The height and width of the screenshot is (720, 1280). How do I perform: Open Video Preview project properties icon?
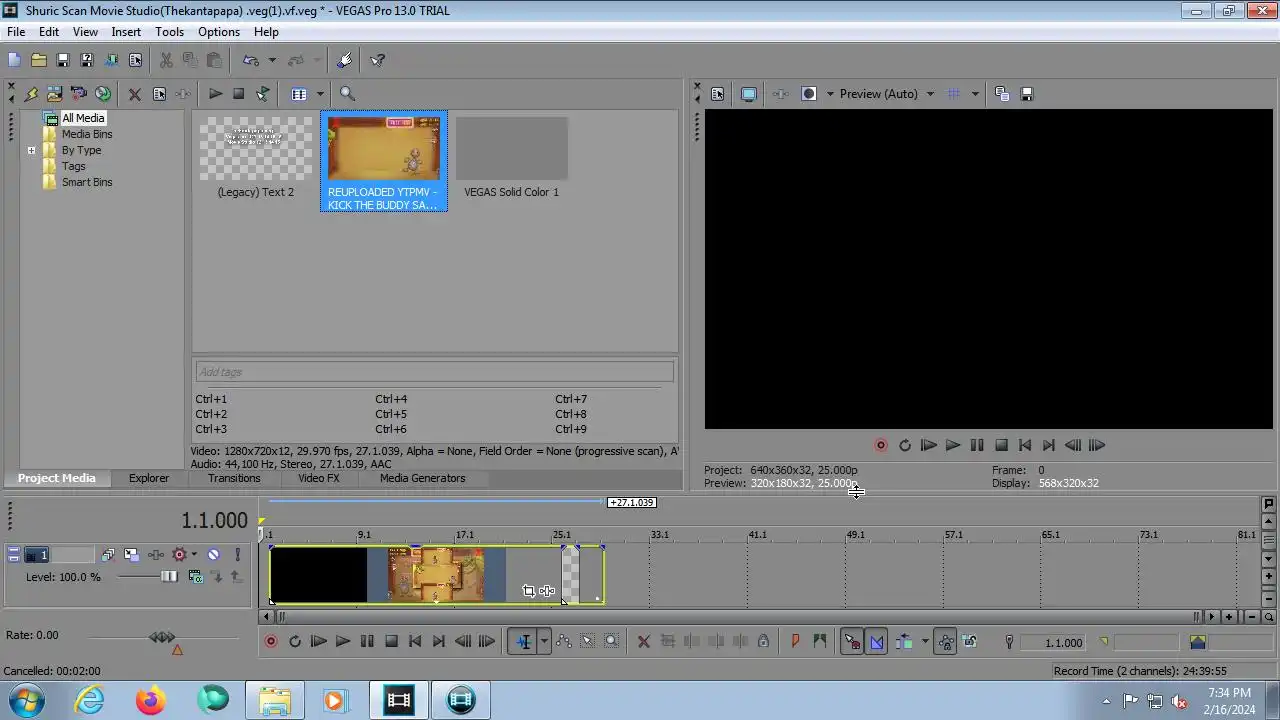[x=717, y=94]
